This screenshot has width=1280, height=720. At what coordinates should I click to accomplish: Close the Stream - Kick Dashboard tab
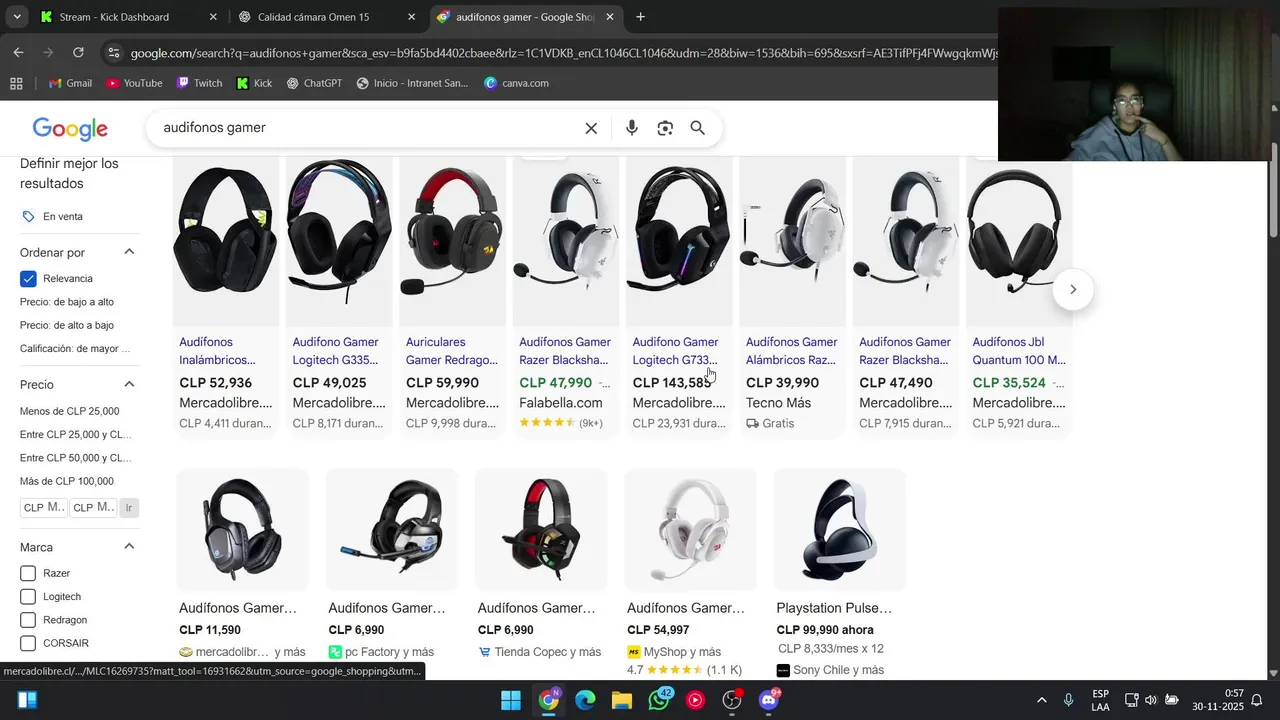click(213, 17)
